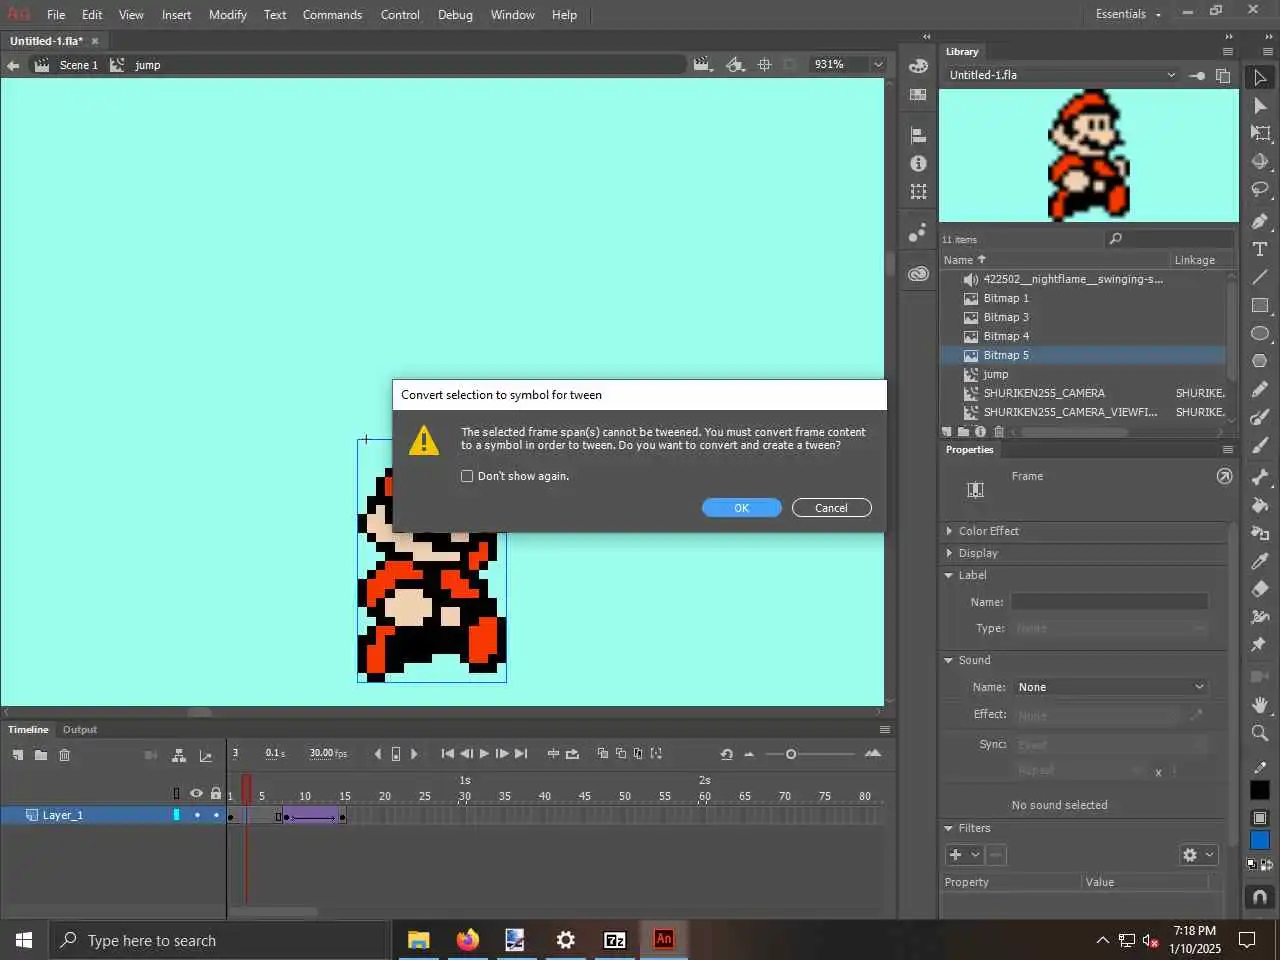1280x960 pixels.
Task: Open the Control menu
Action: (x=400, y=15)
